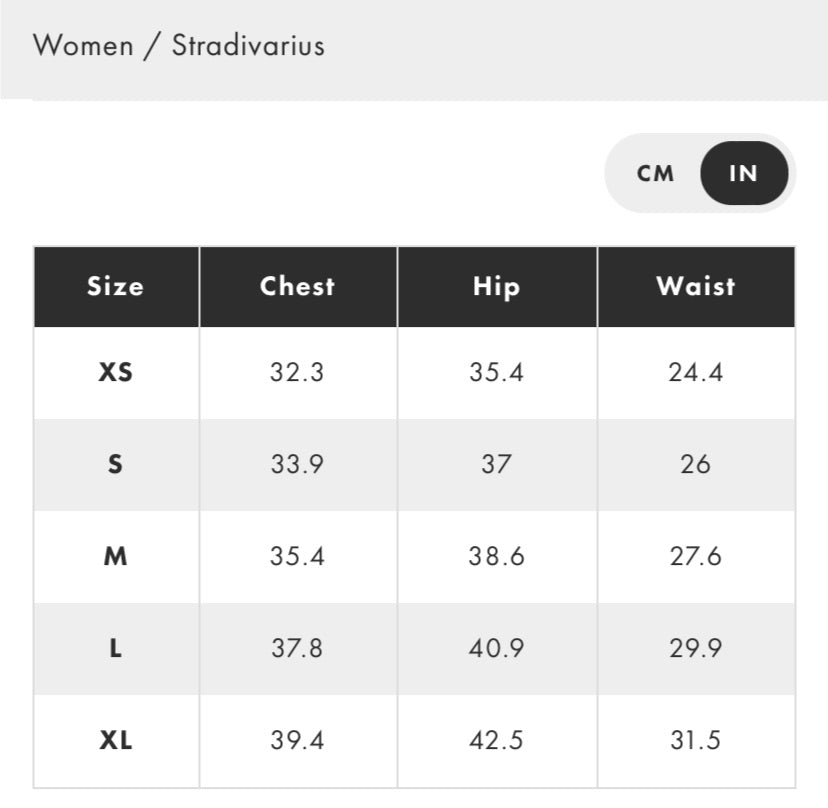Select the Stradivarius breadcrumb entry
This screenshot has width=828, height=808.
[x=248, y=45]
